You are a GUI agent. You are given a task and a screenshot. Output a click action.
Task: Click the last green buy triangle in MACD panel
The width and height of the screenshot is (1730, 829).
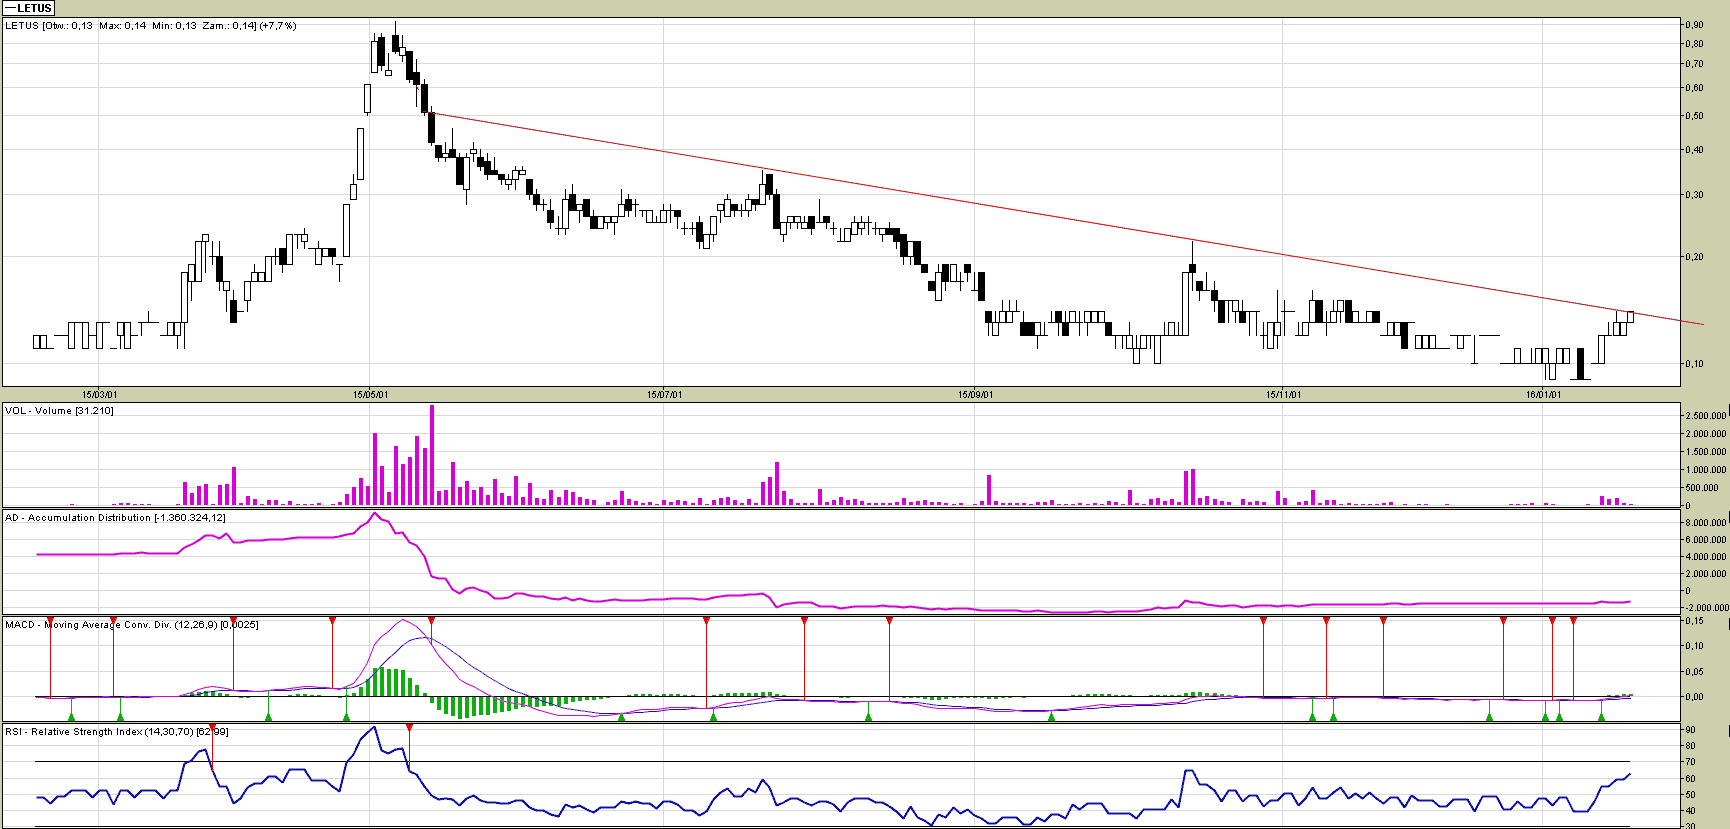pyautogui.click(x=1601, y=716)
